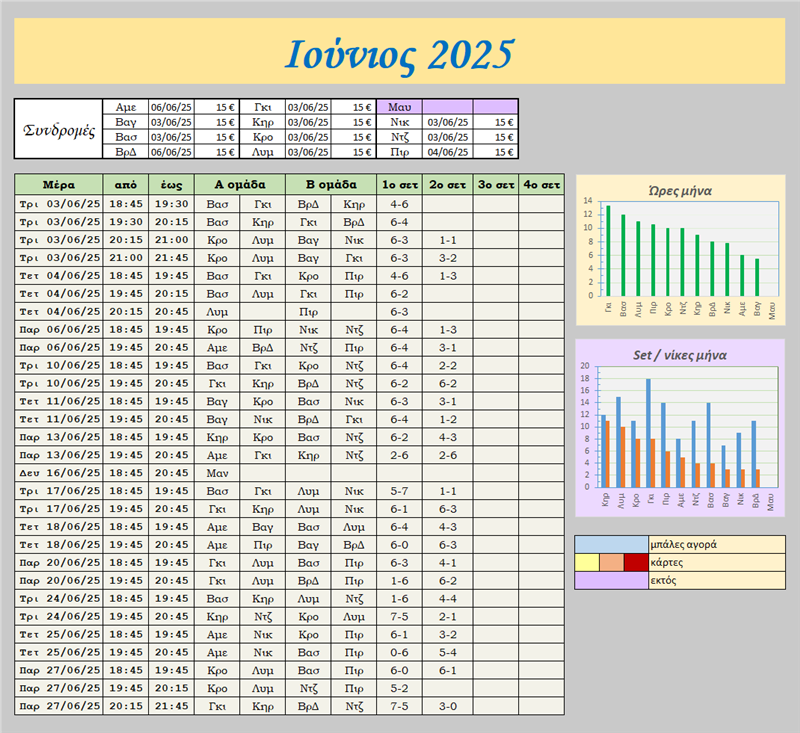Select the '0-6' first set score

399,652
